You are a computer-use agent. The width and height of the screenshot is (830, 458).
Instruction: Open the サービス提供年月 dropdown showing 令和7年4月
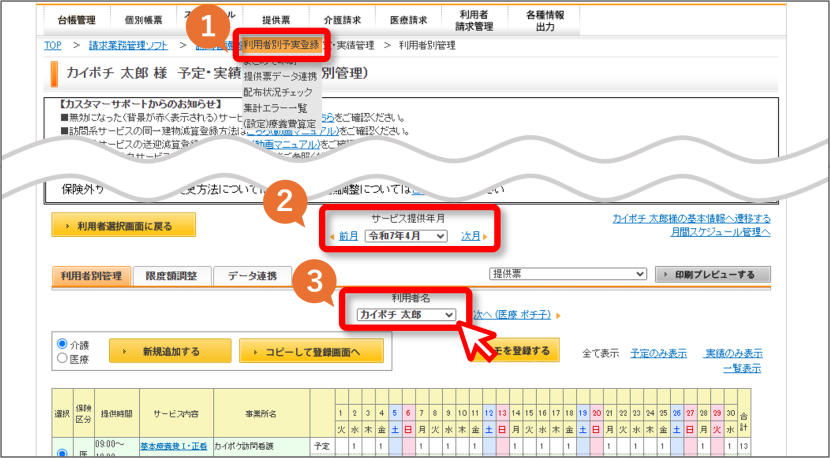pyautogui.click(x=406, y=236)
